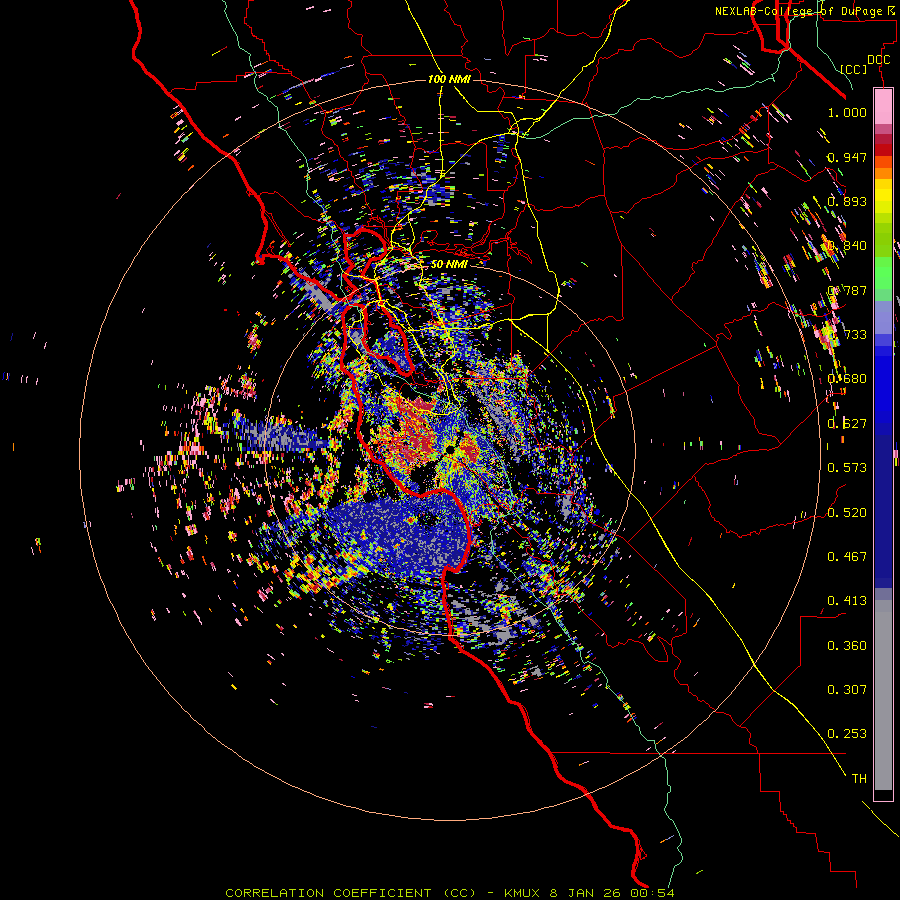
Task: Click the [CC] product label near the scale
Action: [854, 69]
